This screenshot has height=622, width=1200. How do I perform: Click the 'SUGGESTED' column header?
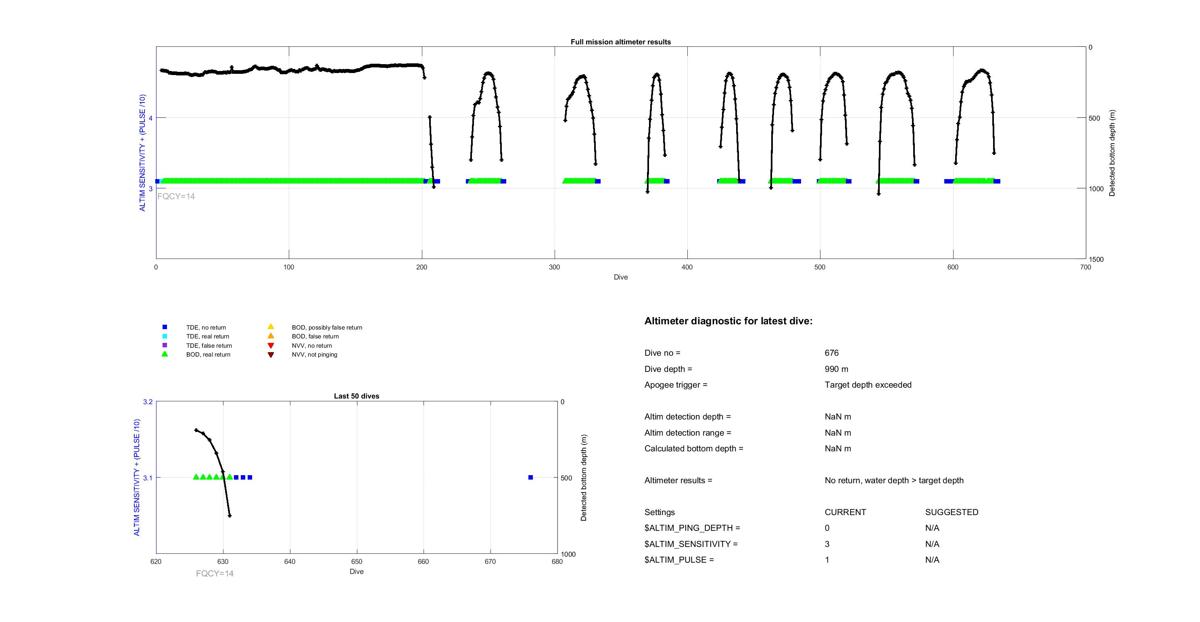click(x=952, y=512)
